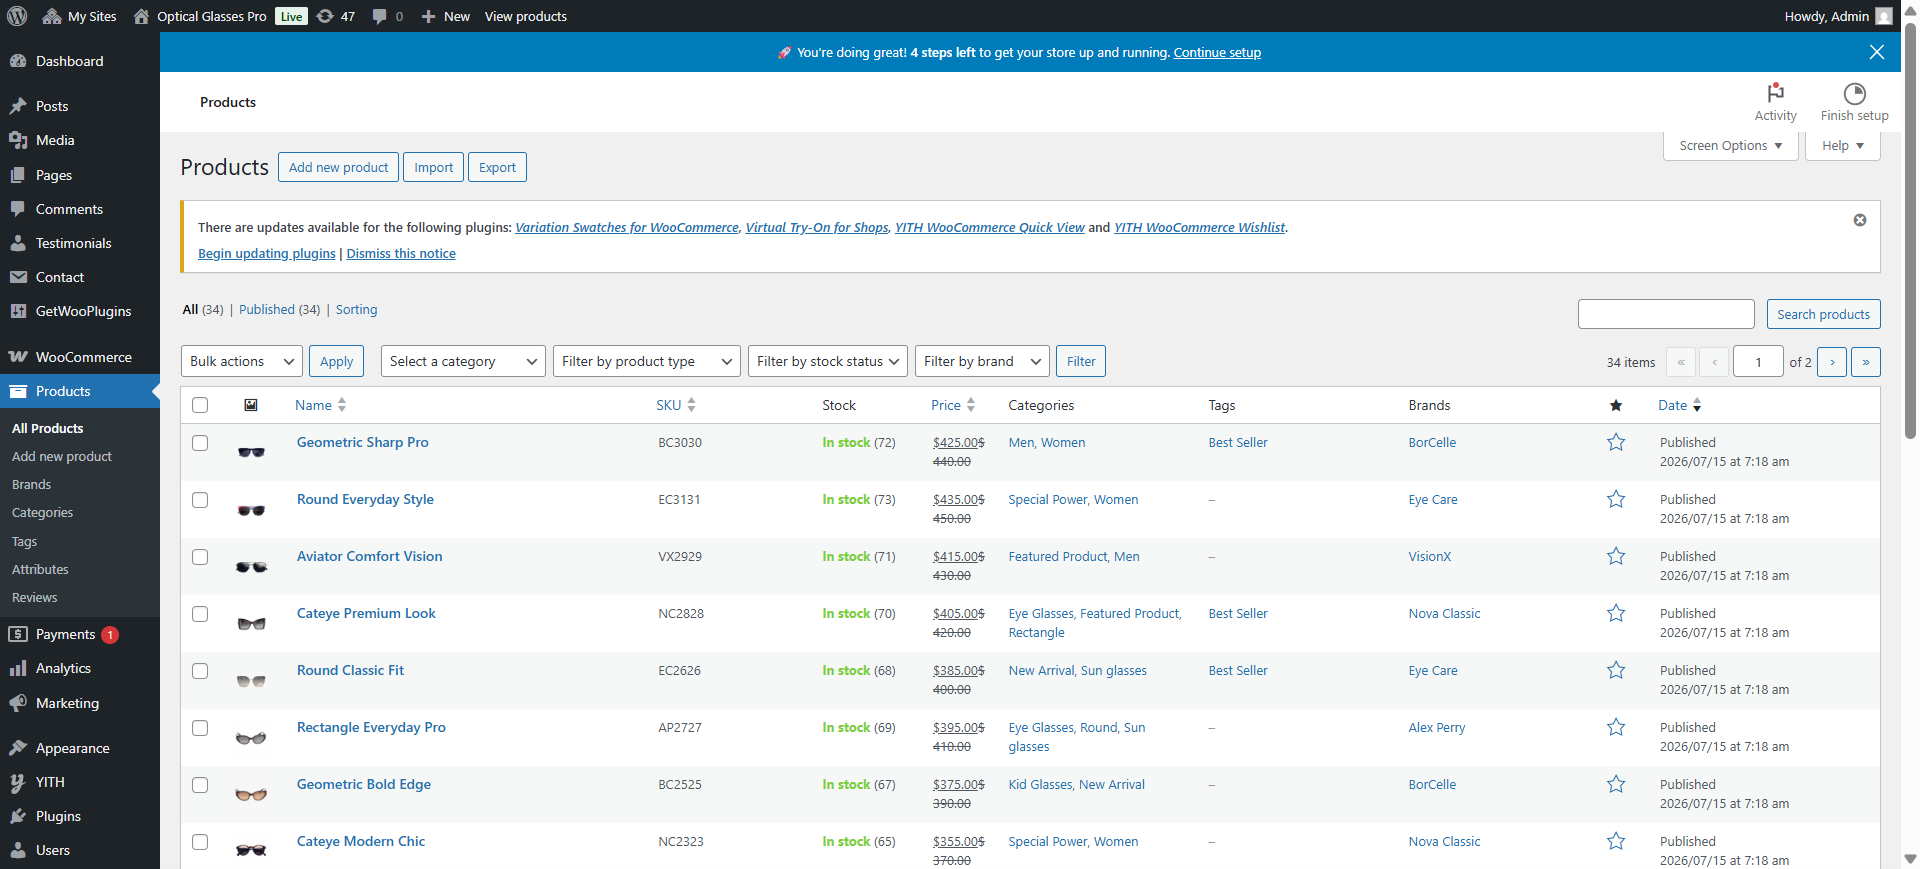Follow the Continue setup link
Screen dimensions: 1920x869
click(x=1217, y=52)
